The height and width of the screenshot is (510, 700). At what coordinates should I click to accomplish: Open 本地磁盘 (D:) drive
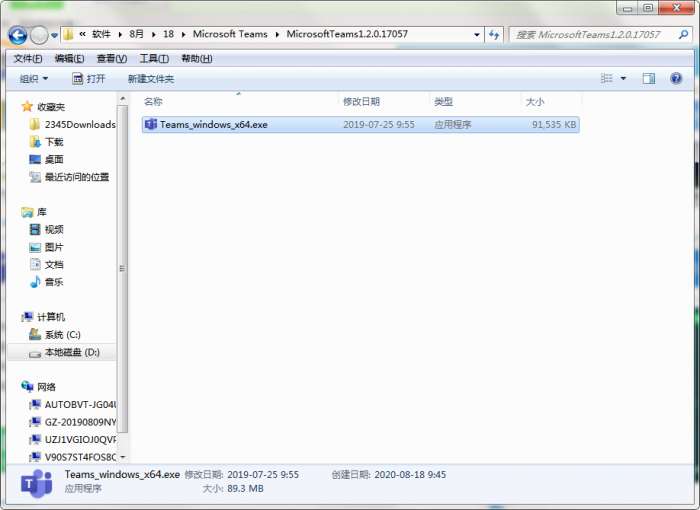click(x=72, y=352)
